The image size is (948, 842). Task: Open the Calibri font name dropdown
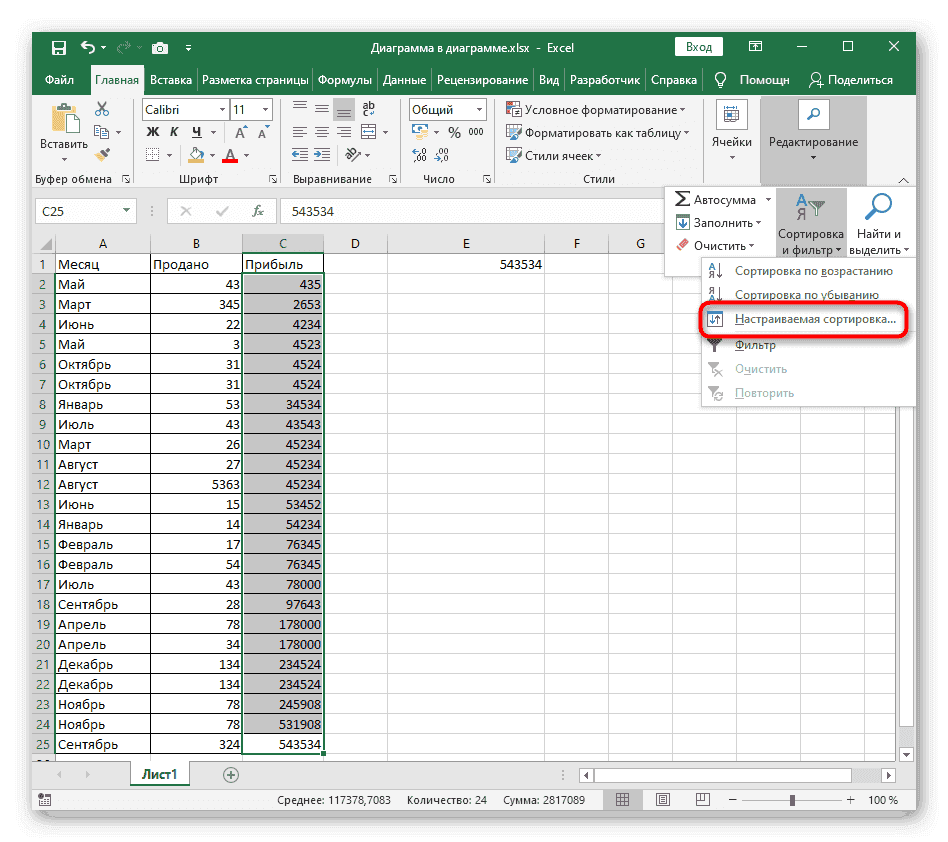(x=220, y=110)
